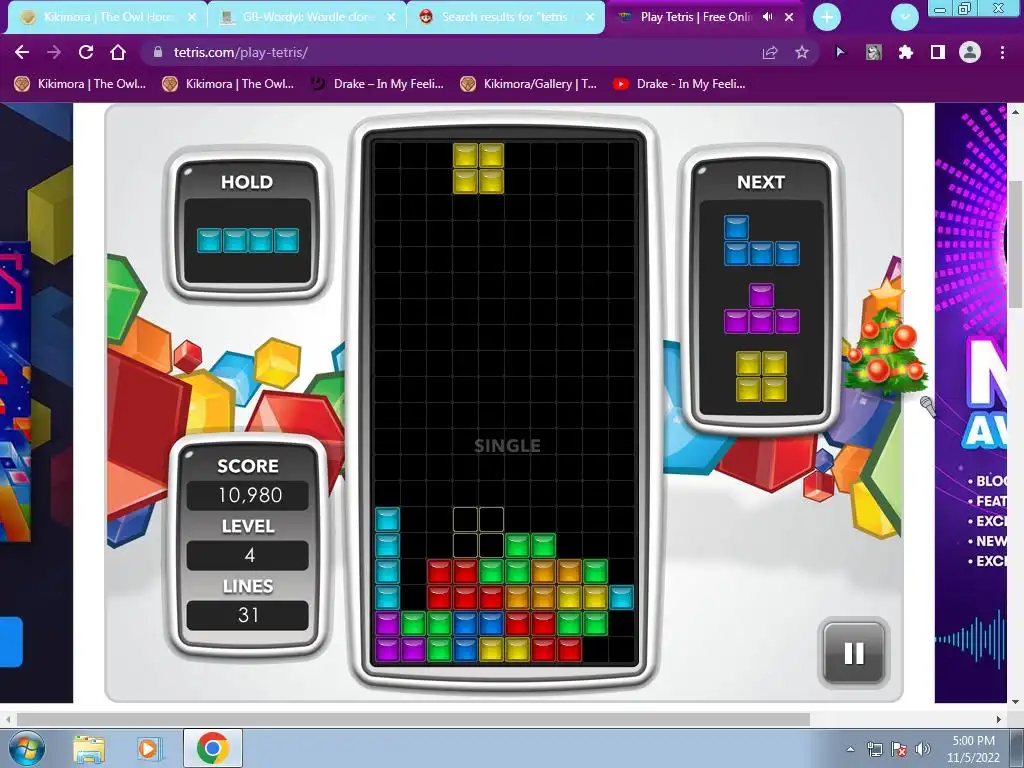Open a new browser tab
Viewport: 1024px width, 768px height.
pyautogui.click(x=827, y=18)
